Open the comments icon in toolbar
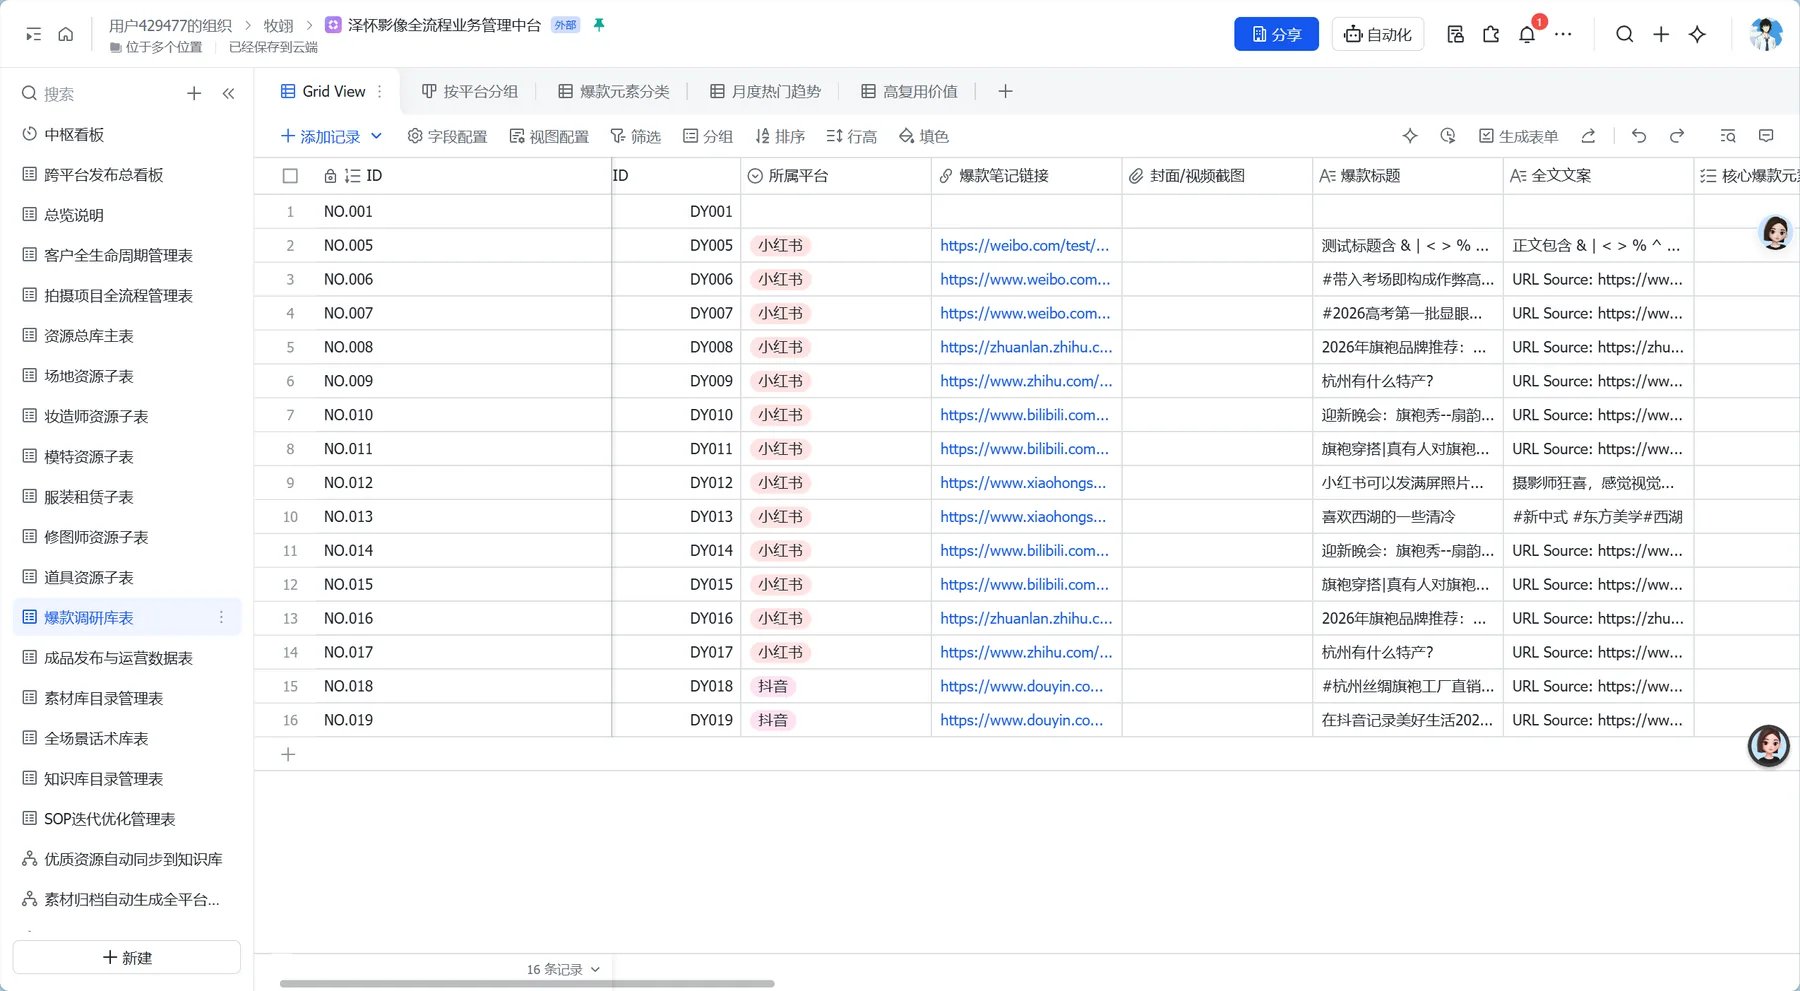Image resolution: width=1800 pixels, height=991 pixels. tap(1766, 136)
